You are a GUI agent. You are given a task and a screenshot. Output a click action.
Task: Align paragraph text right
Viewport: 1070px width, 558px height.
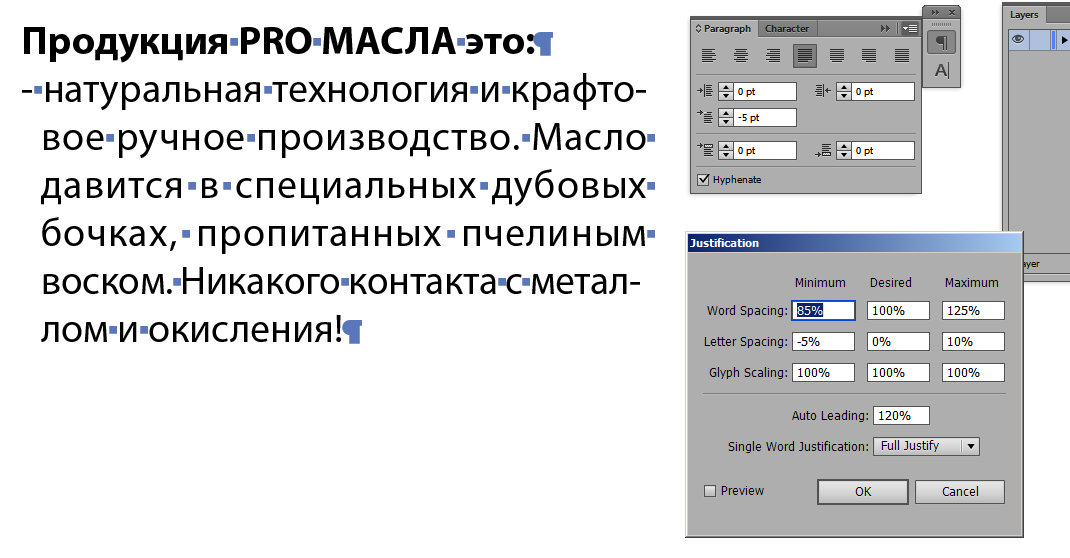point(773,56)
